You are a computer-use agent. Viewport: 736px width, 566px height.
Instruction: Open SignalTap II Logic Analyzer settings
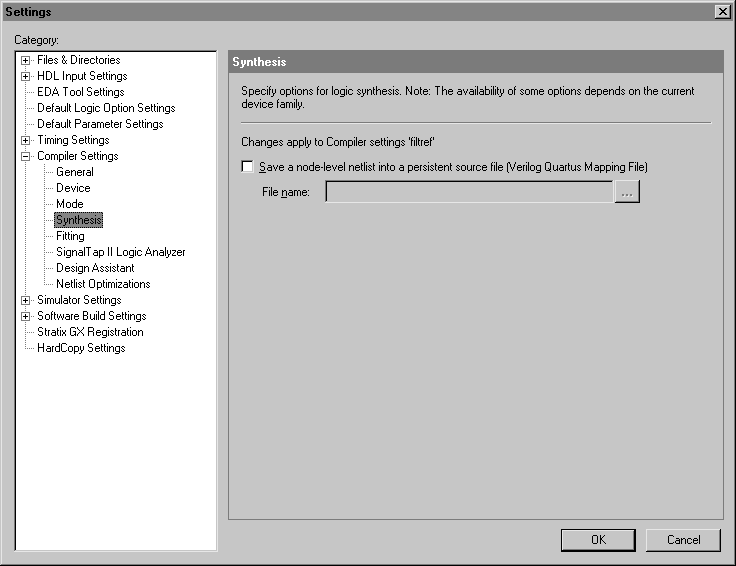[120, 252]
